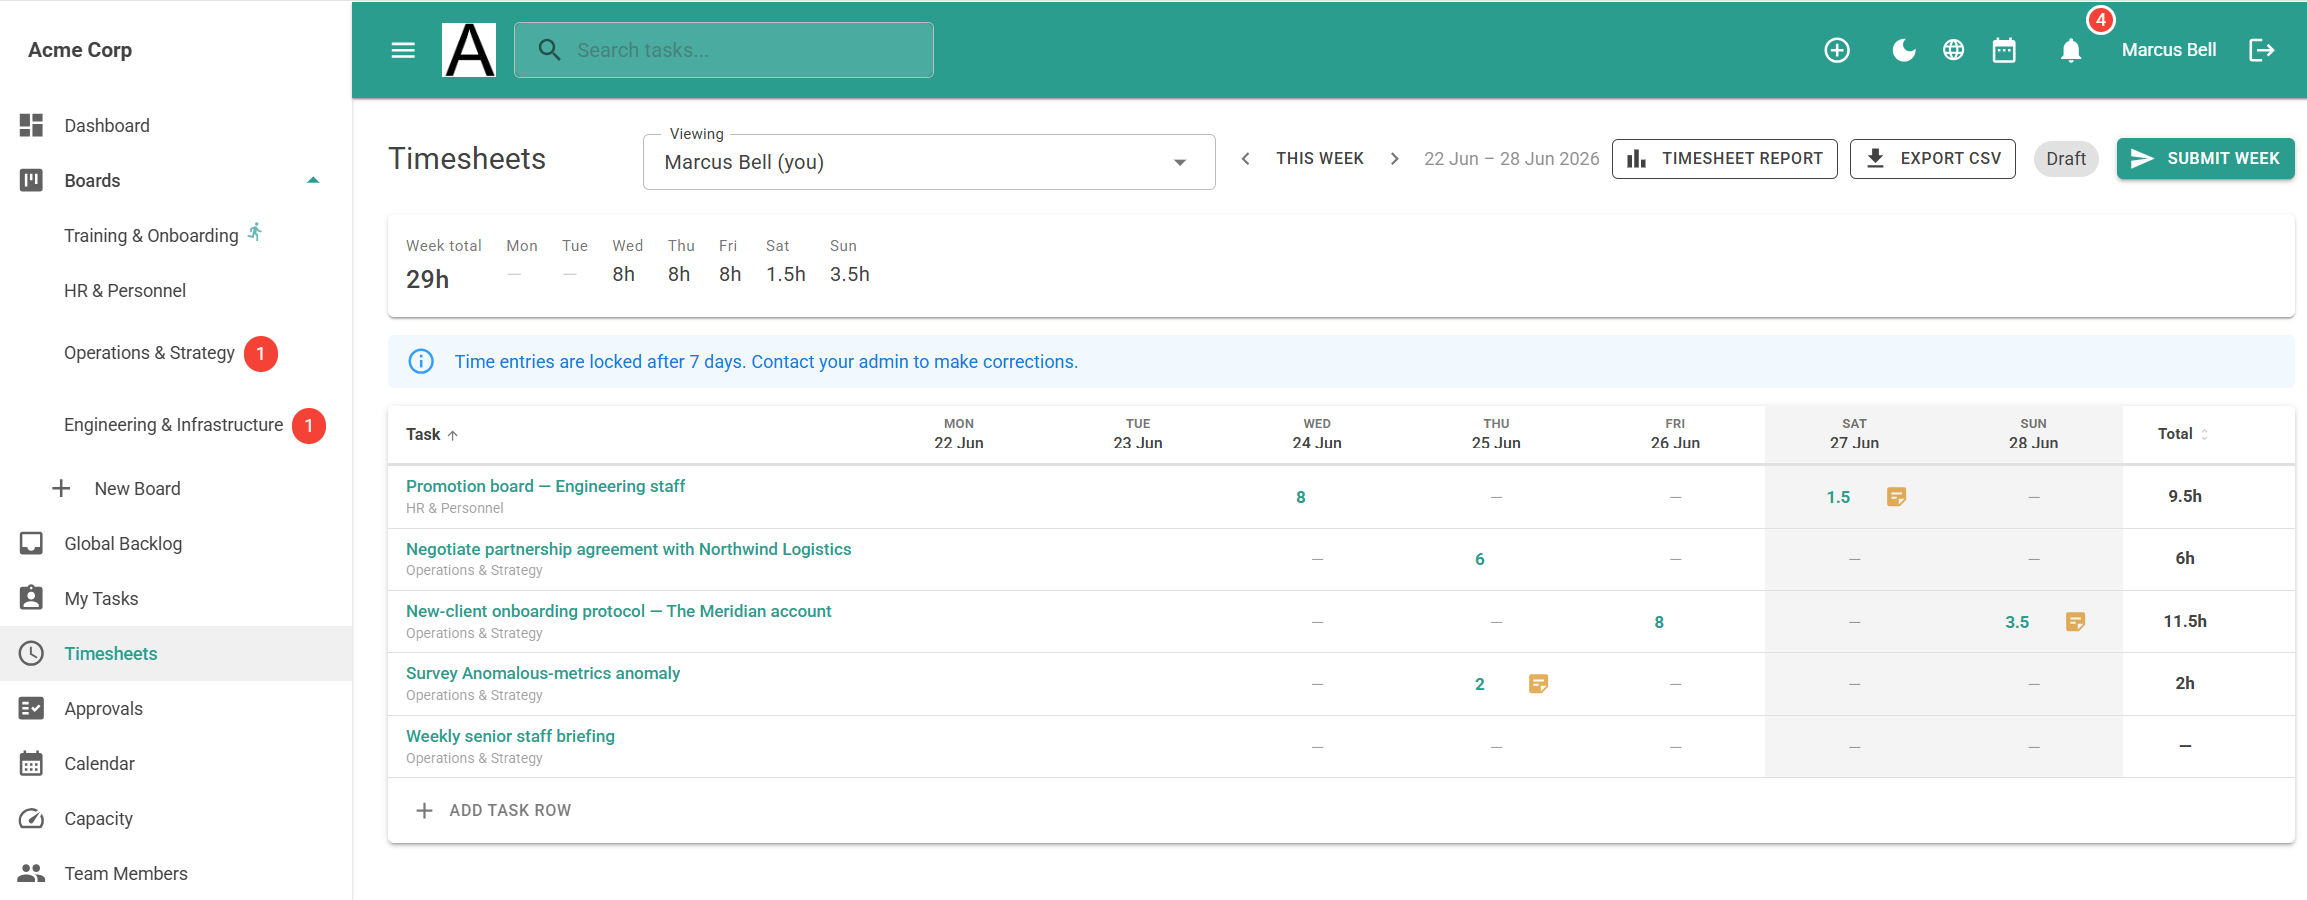
Task: Open the language globe icon
Action: tap(1953, 50)
